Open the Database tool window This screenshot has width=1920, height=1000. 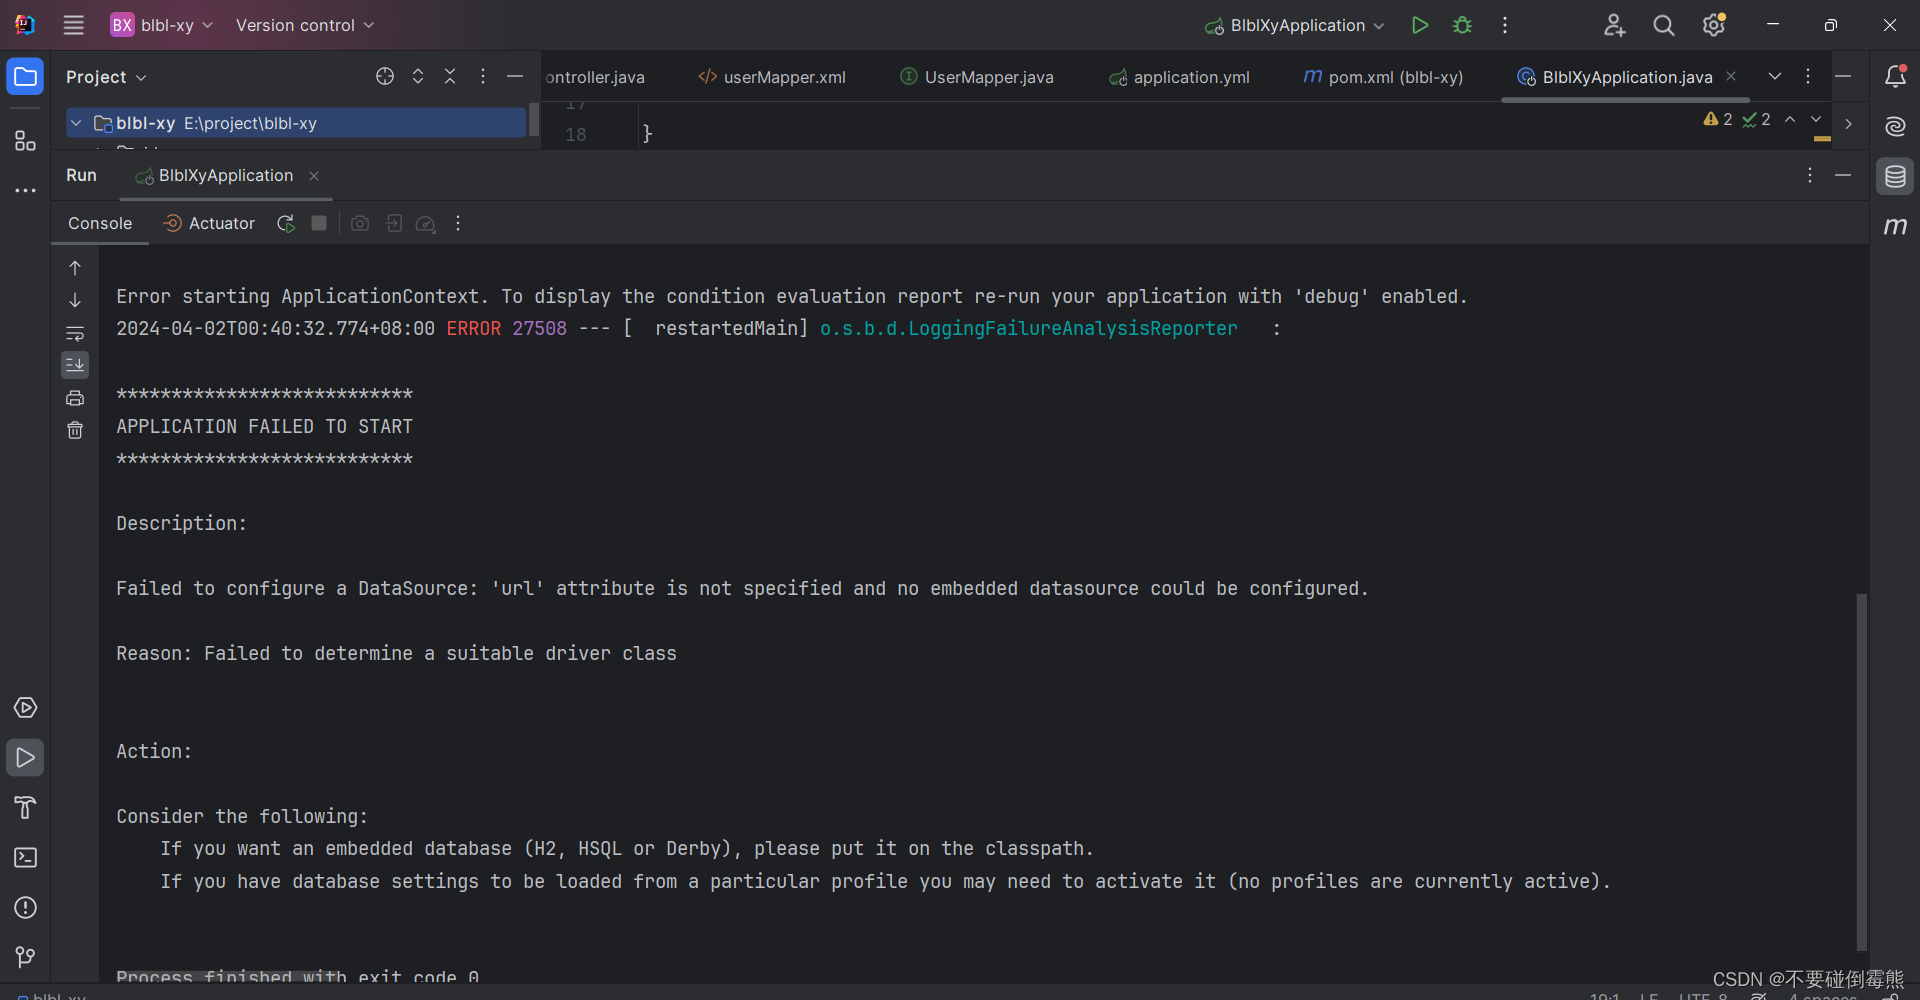tap(1895, 177)
